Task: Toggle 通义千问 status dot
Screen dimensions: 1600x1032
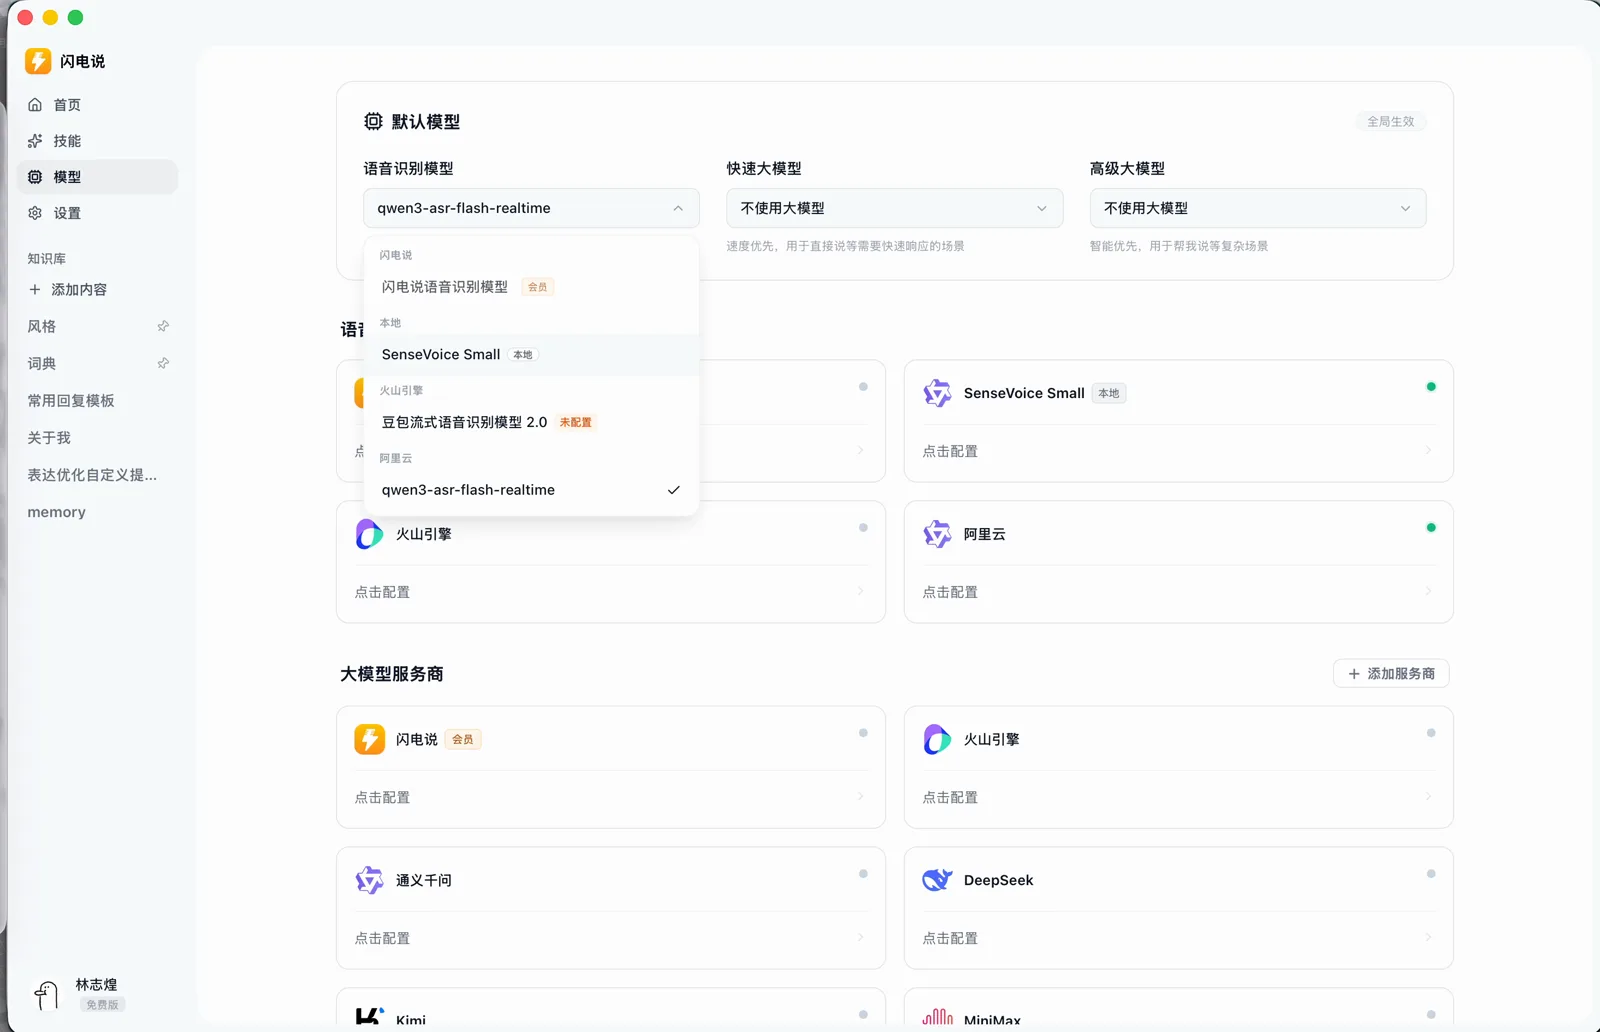Action: [x=863, y=874]
